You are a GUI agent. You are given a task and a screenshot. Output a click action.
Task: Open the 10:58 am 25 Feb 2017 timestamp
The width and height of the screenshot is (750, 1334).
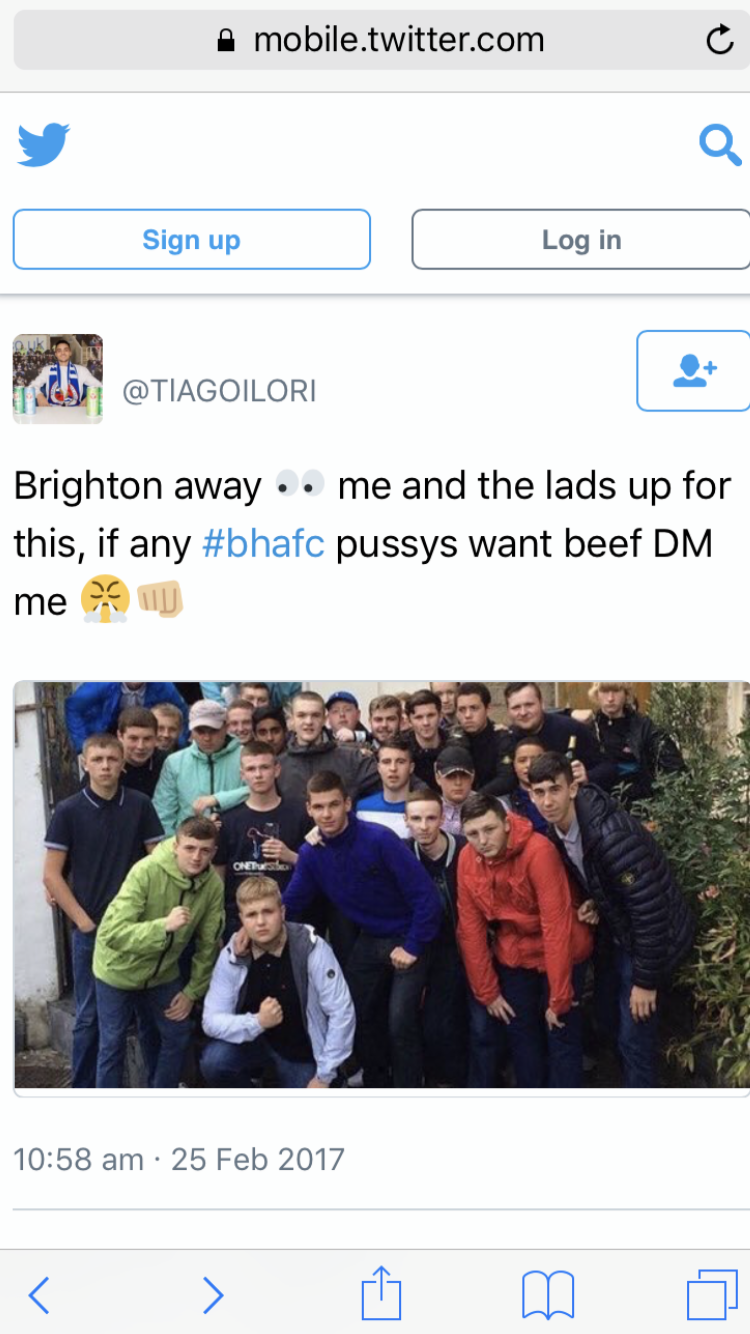179,1159
